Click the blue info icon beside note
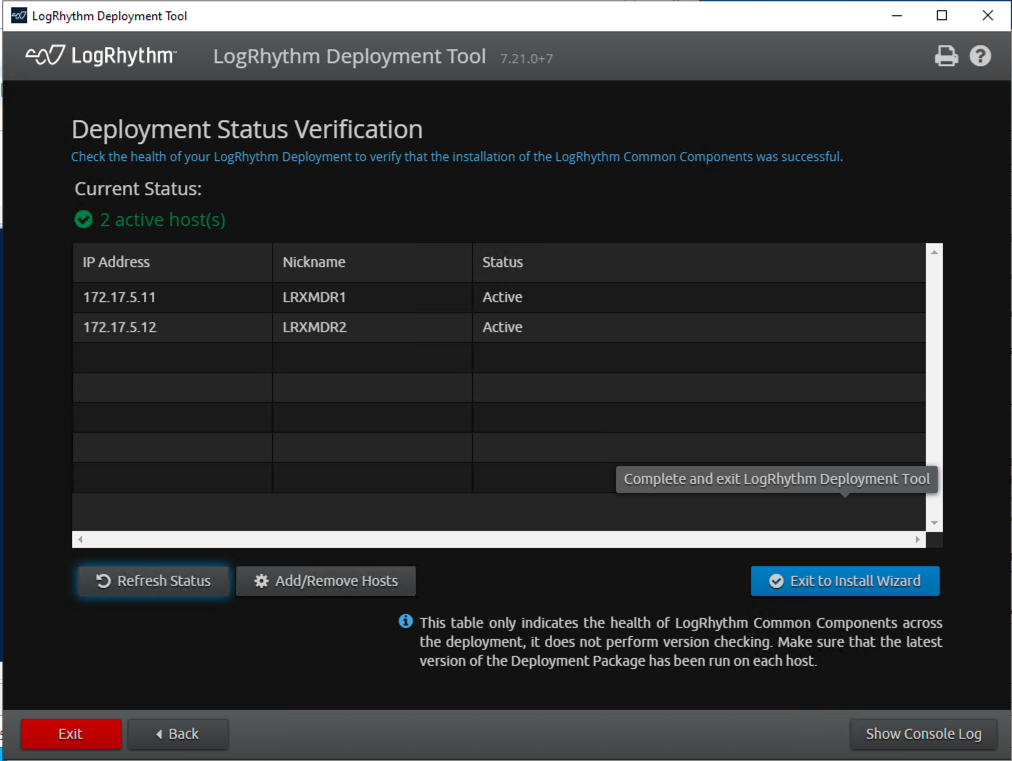 (406, 621)
